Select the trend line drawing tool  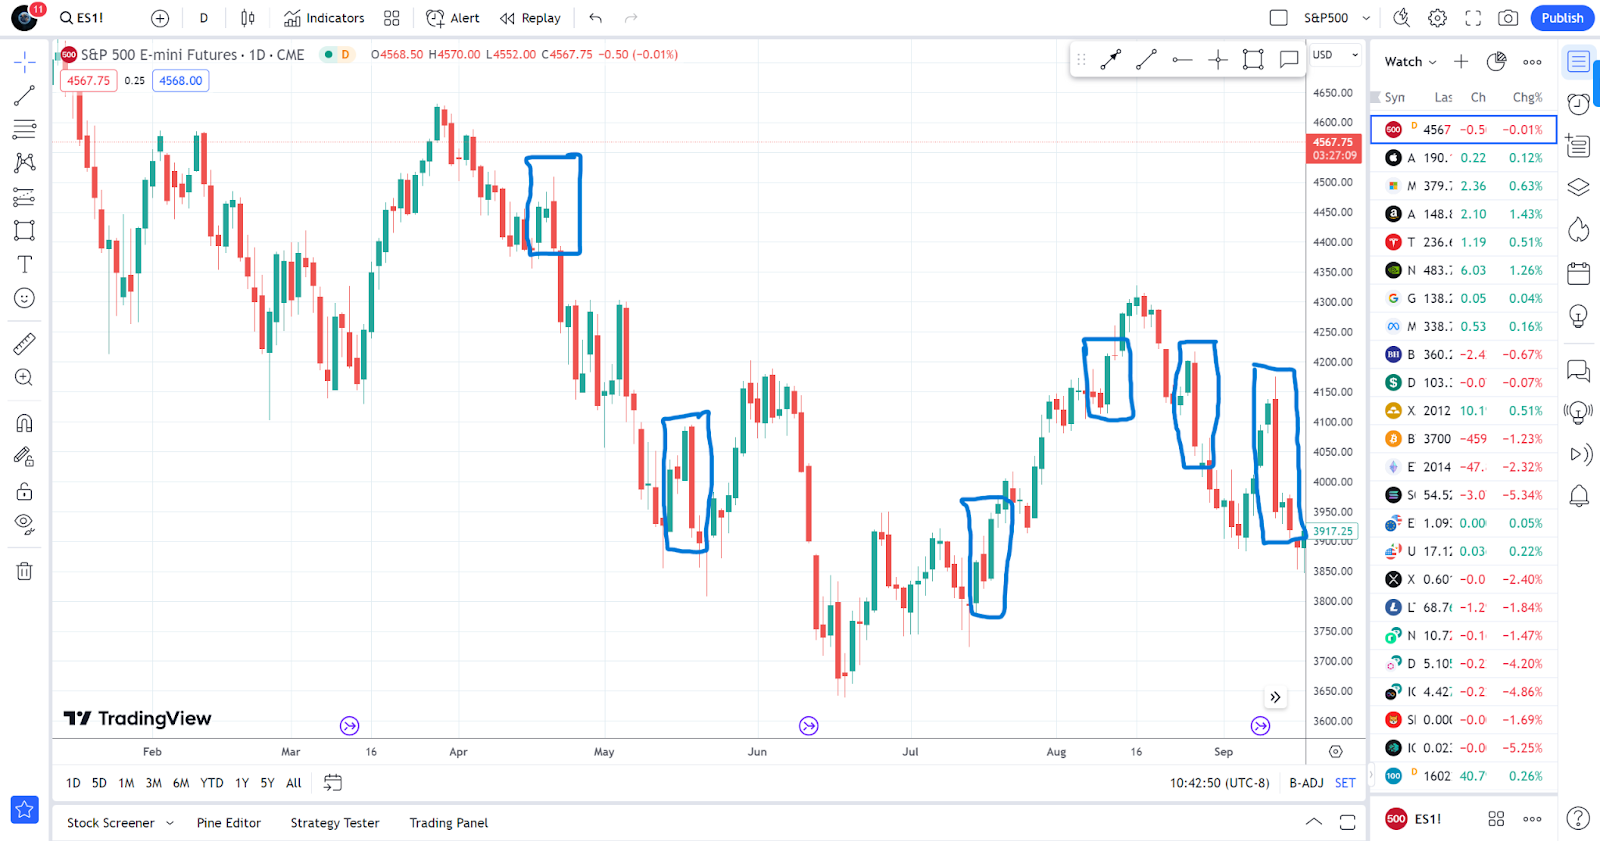pyautogui.click(x=24, y=96)
